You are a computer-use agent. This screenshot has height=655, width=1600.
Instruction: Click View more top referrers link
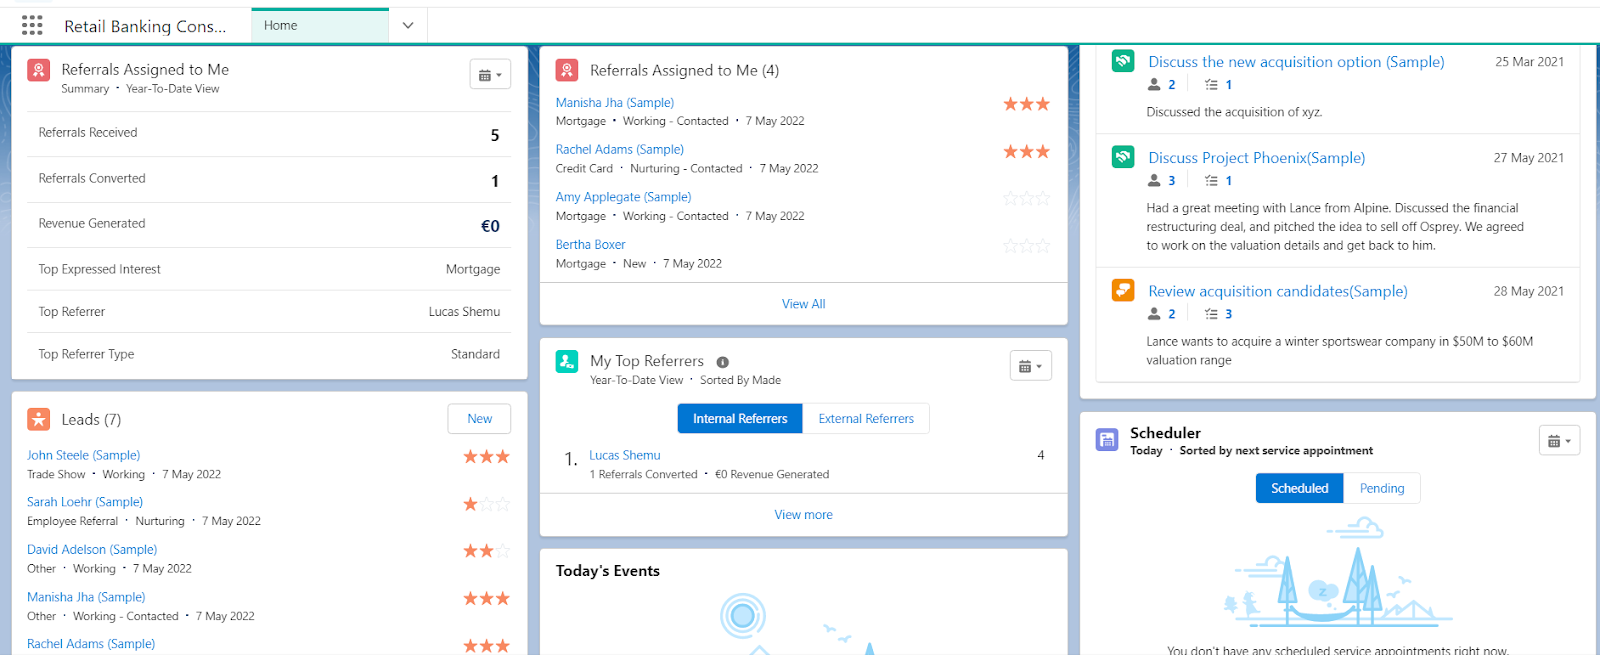803,515
